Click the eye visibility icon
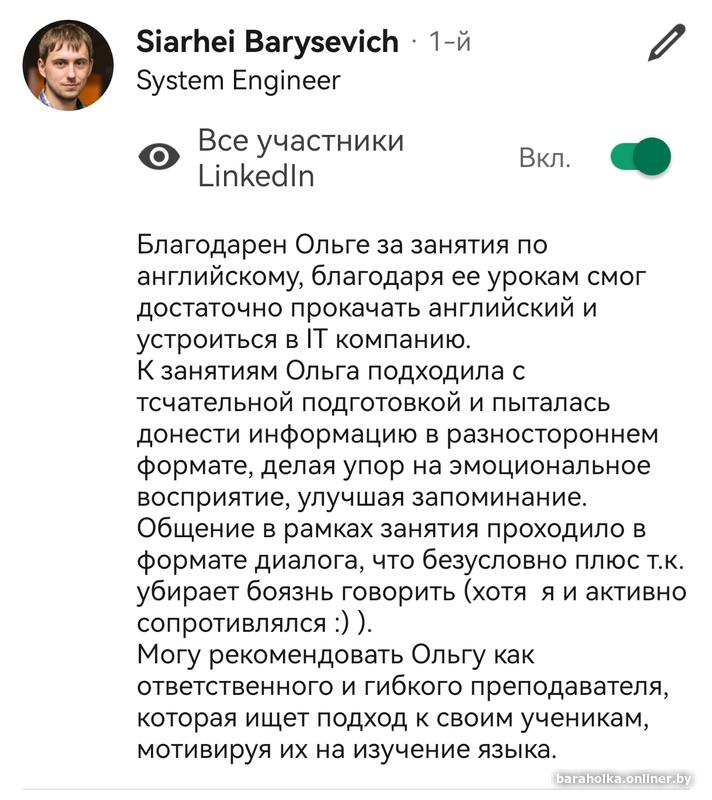The image size is (712, 800). pyautogui.click(x=159, y=157)
